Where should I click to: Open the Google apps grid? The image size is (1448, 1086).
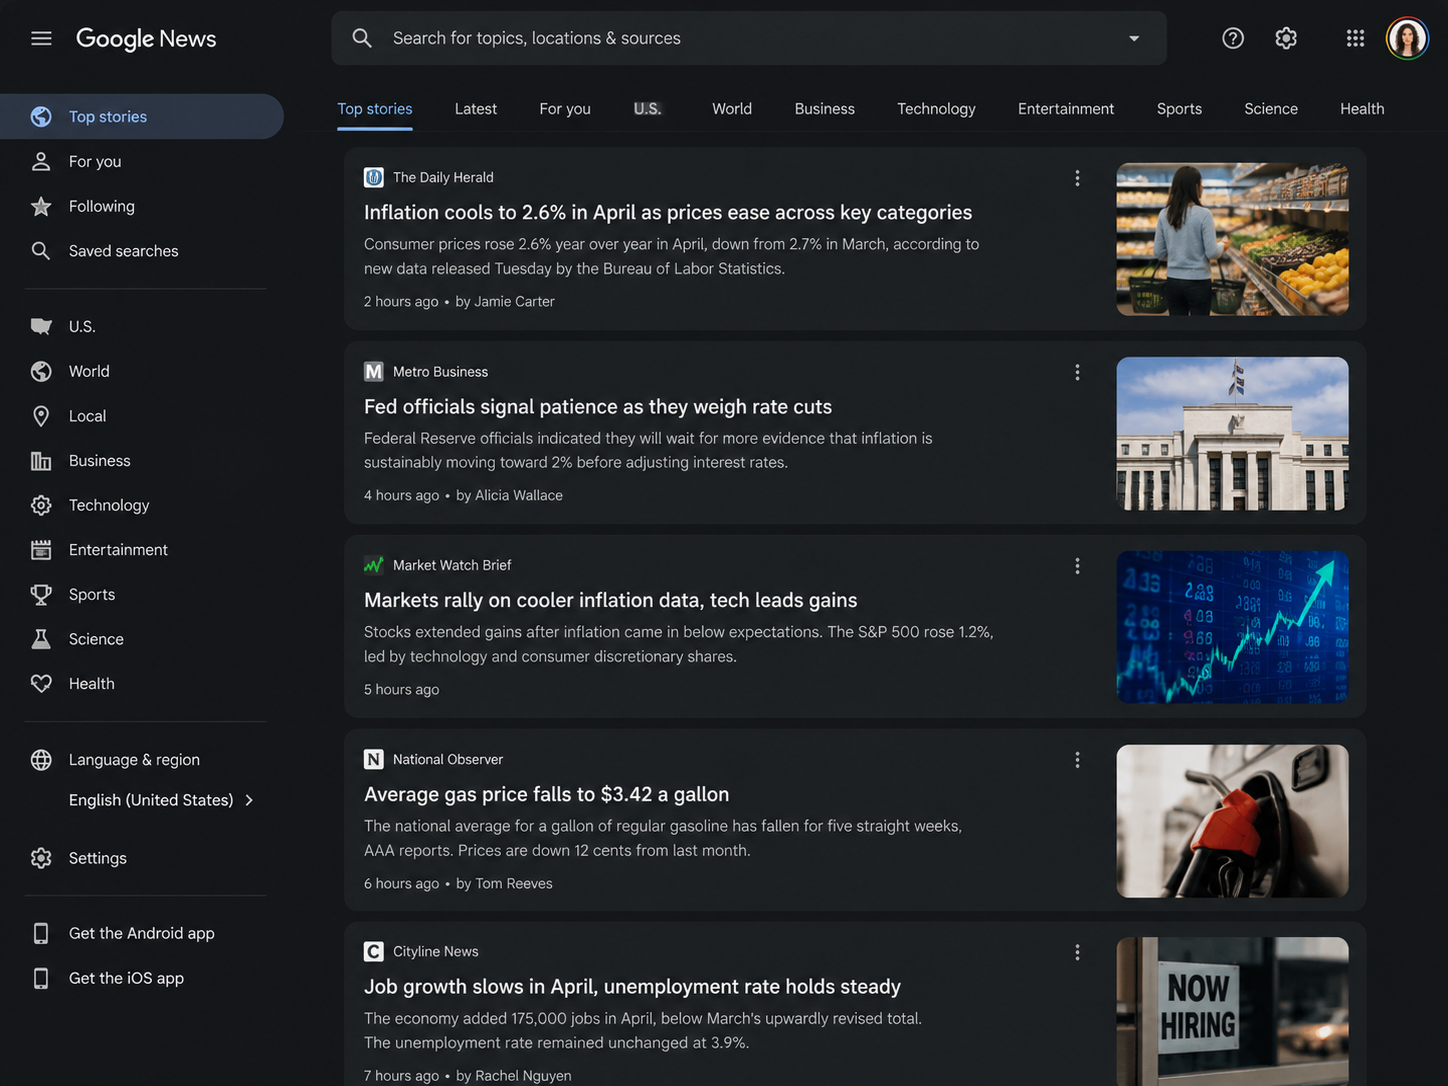[1355, 38]
